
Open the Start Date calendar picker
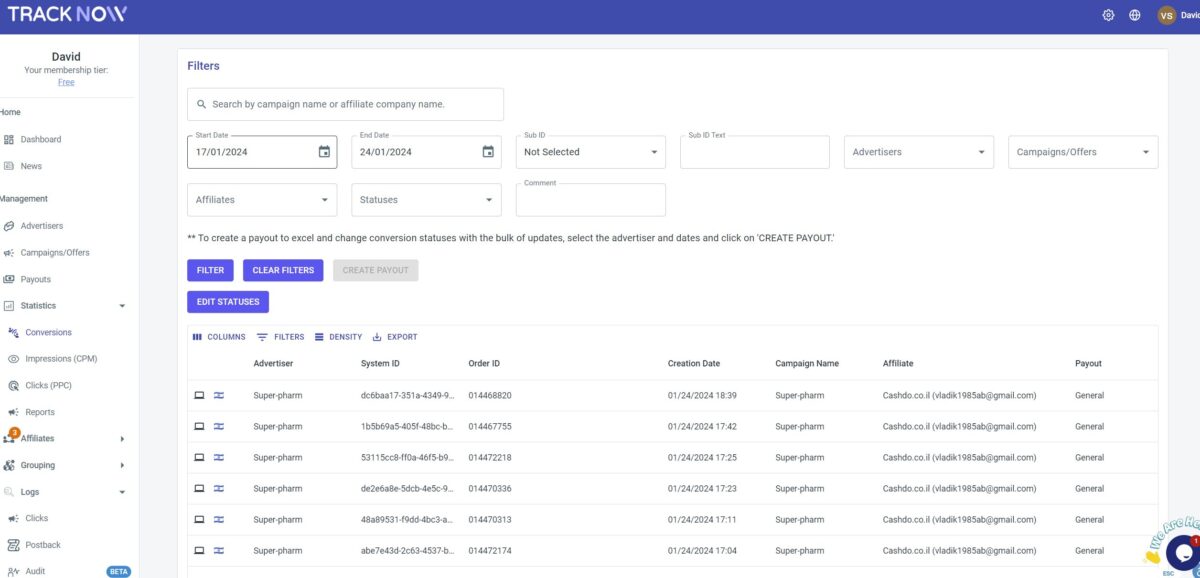pos(323,150)
